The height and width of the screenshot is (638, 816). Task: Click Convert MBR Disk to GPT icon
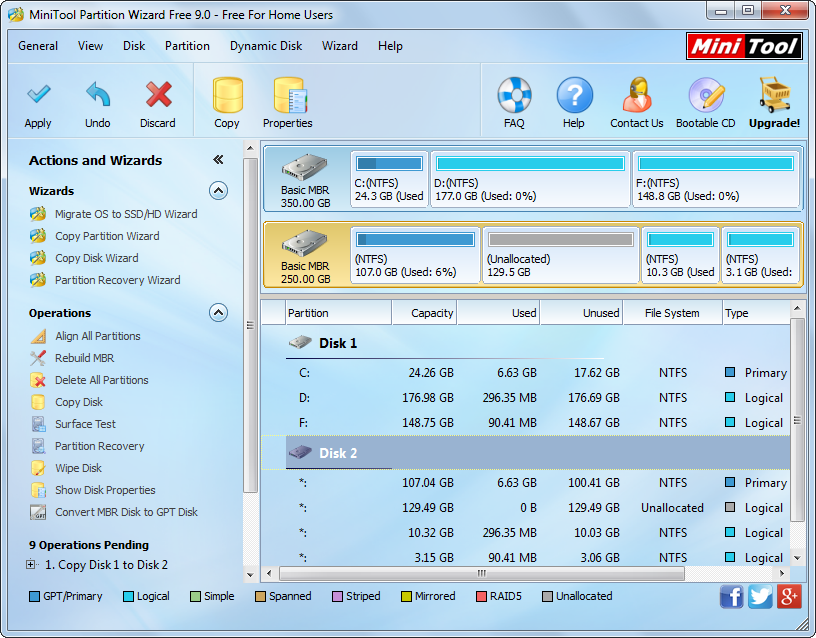click(38, 512)
